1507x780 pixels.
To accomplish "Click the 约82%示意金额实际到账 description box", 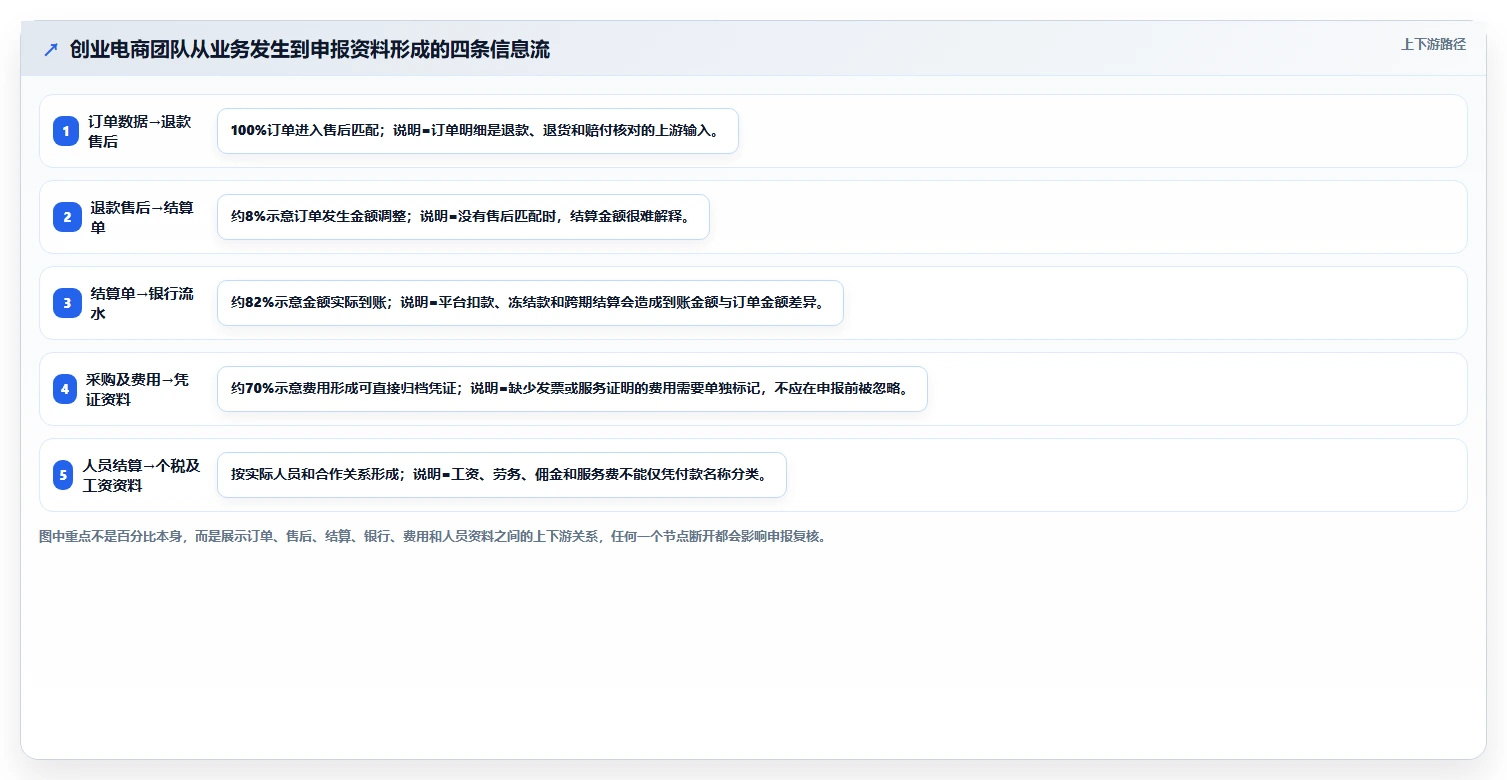I will (x=530, y=303).
